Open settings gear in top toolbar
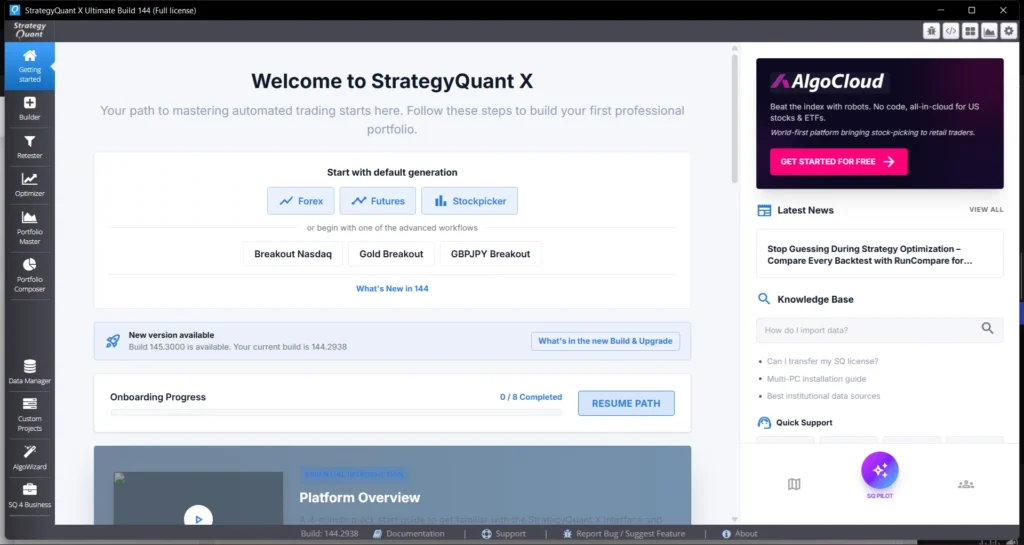Image resolution: width=1024 pixels, height=545 pixels. [1009, 31]
